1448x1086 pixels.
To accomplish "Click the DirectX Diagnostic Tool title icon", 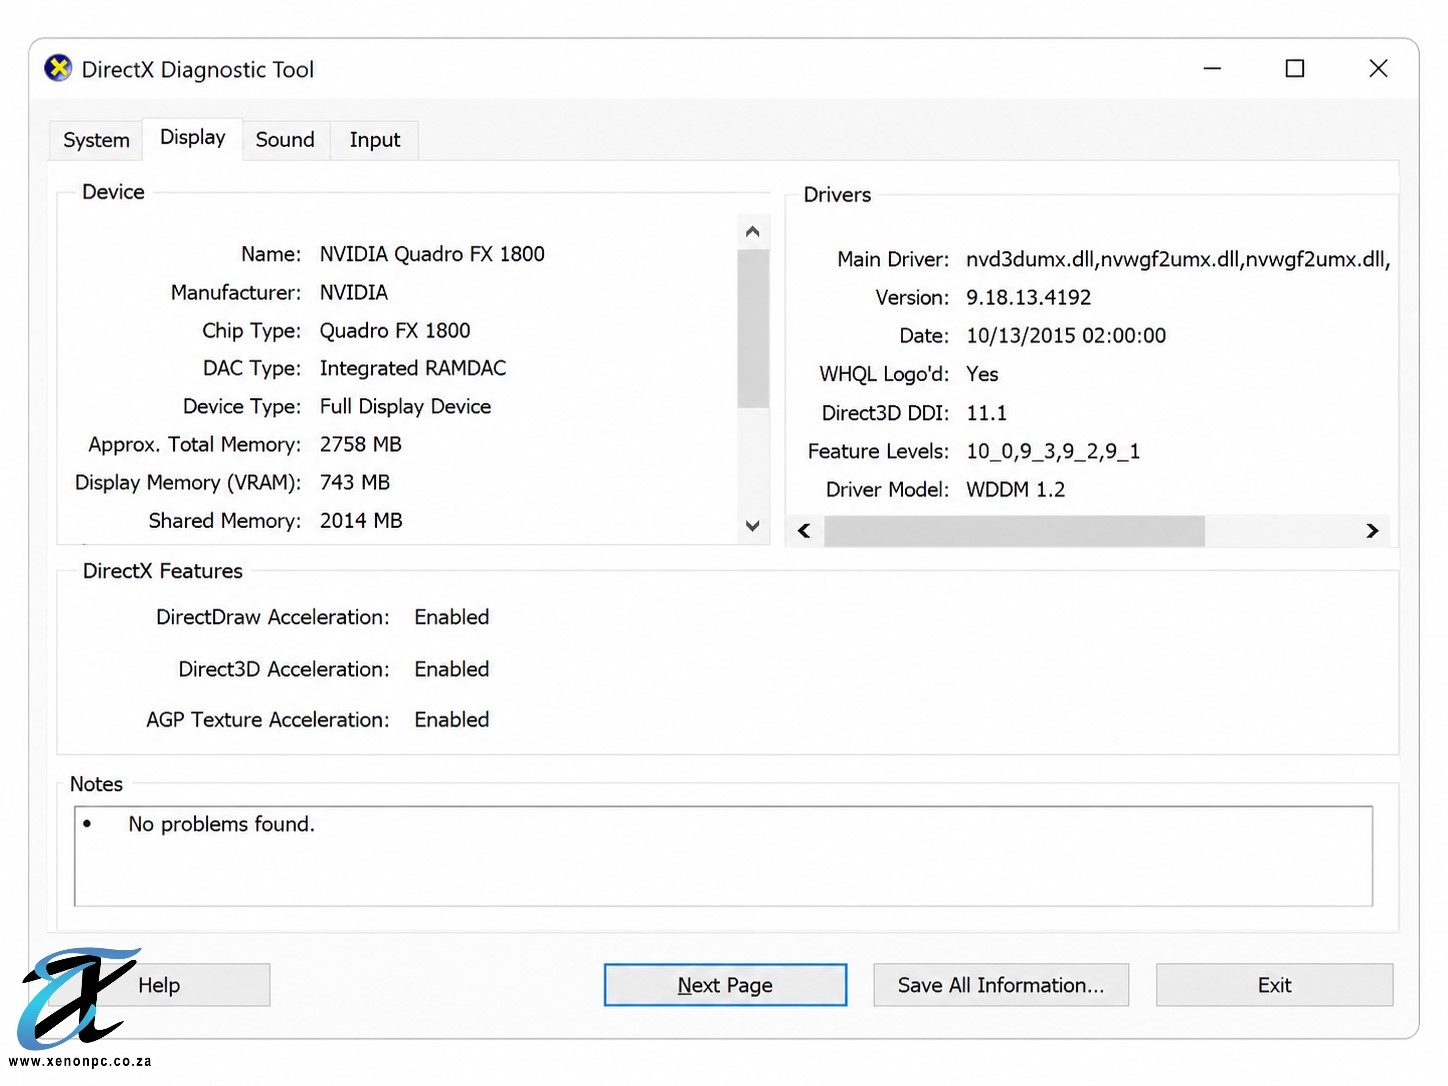I will click(x=58, y=68).
